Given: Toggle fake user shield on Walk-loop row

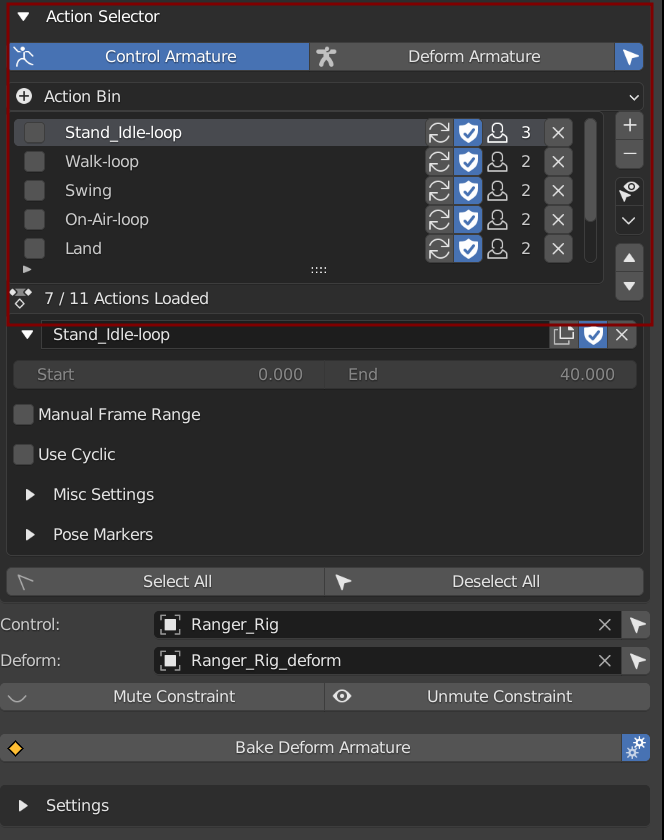Looking at the screenshot, I should click(468, 161).
